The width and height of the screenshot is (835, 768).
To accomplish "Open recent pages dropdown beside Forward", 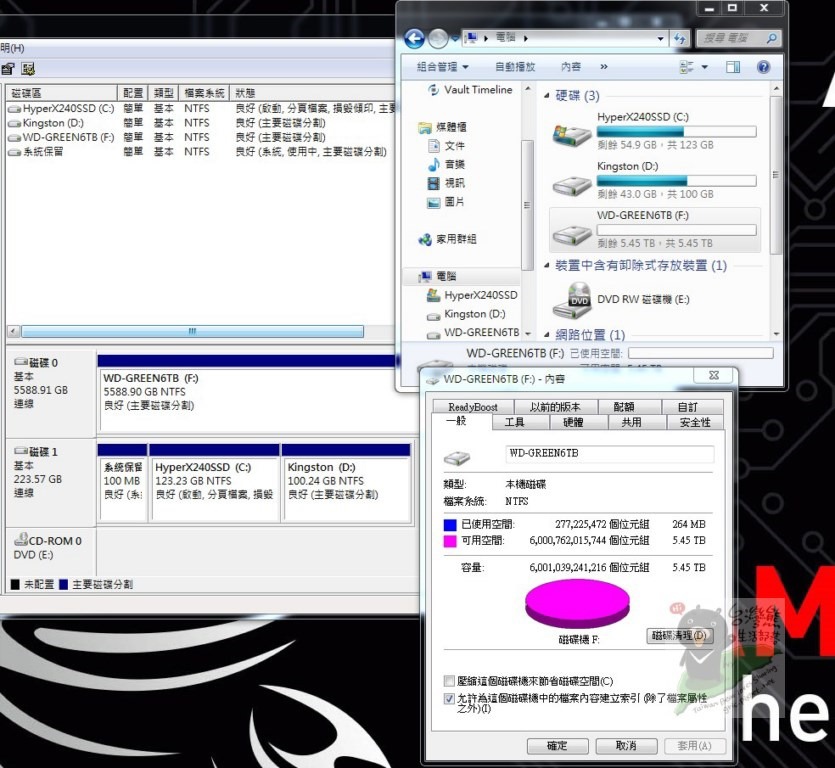I will 454,38.
